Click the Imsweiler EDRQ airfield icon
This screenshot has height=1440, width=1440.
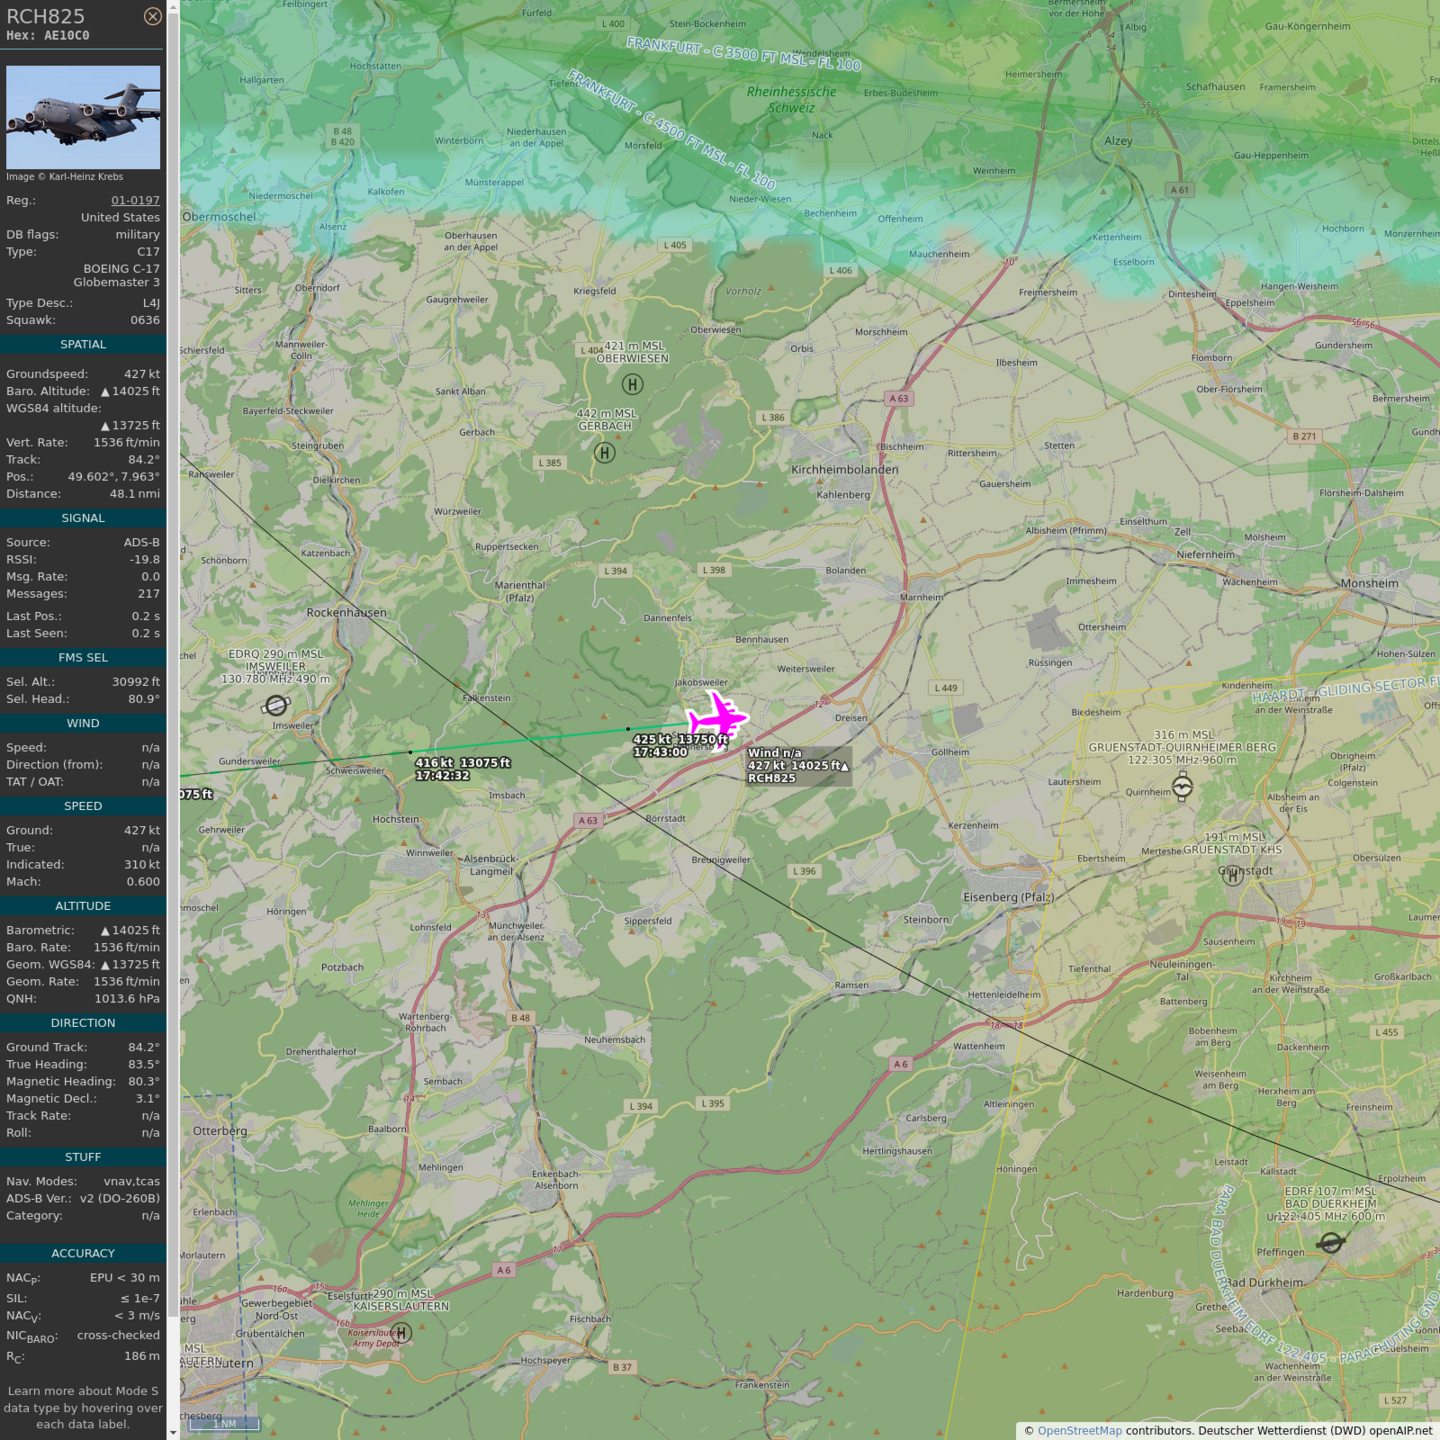[276, 706]
